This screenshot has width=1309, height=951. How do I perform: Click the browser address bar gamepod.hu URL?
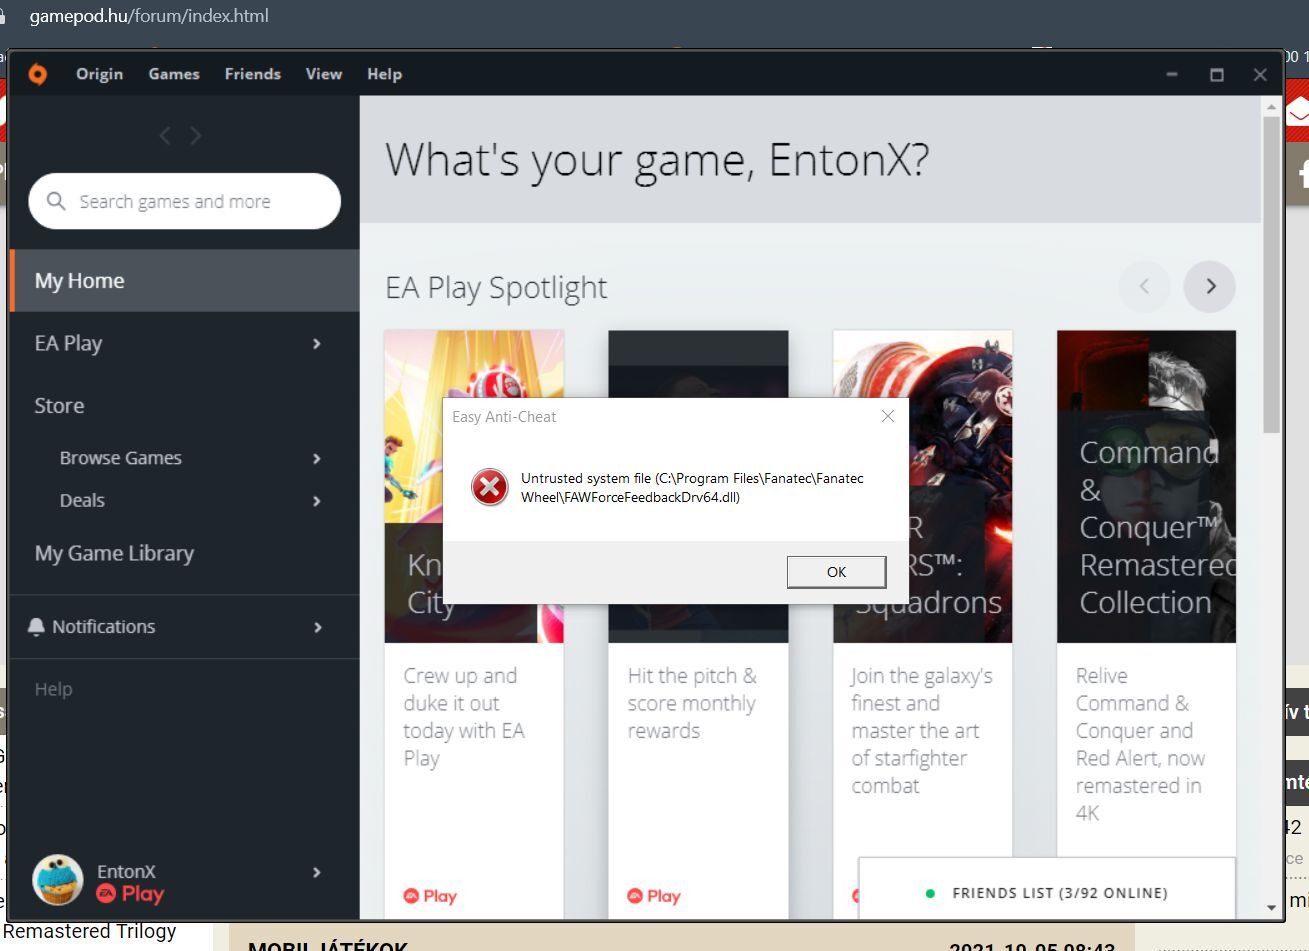click(149, 16)
